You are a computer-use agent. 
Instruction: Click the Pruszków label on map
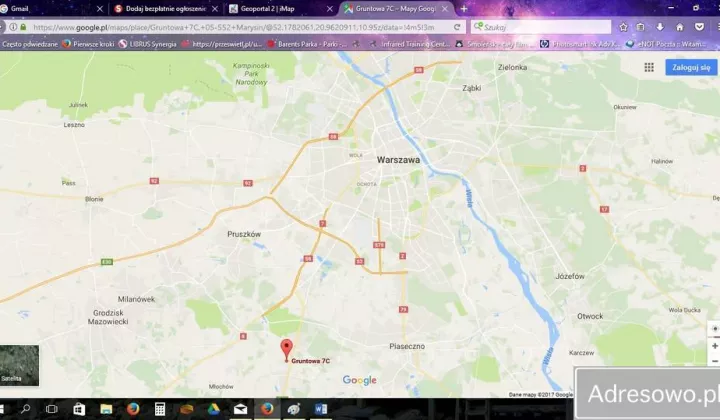click(244, 234)
